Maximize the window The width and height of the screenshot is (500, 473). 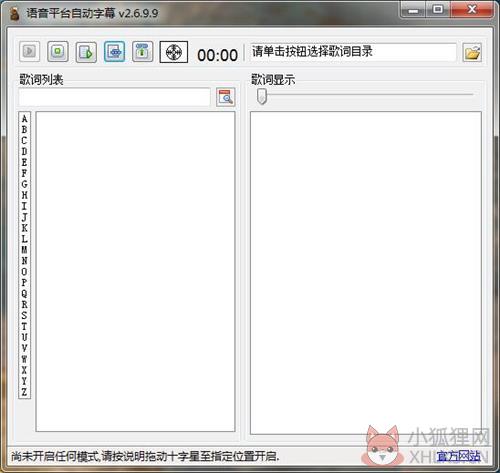click(x=438, y=10)
